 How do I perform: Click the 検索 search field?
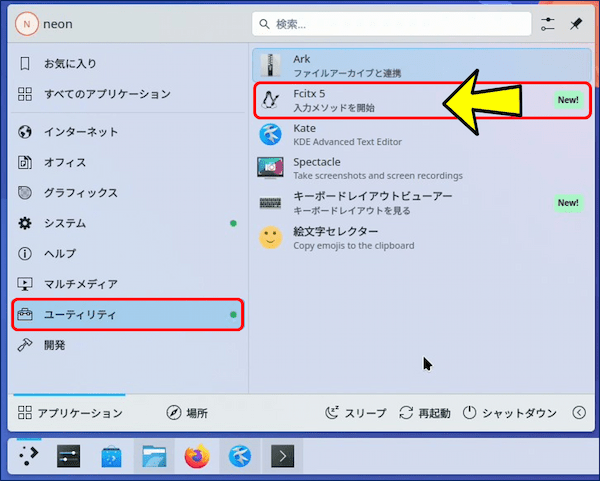pos(390,24)
